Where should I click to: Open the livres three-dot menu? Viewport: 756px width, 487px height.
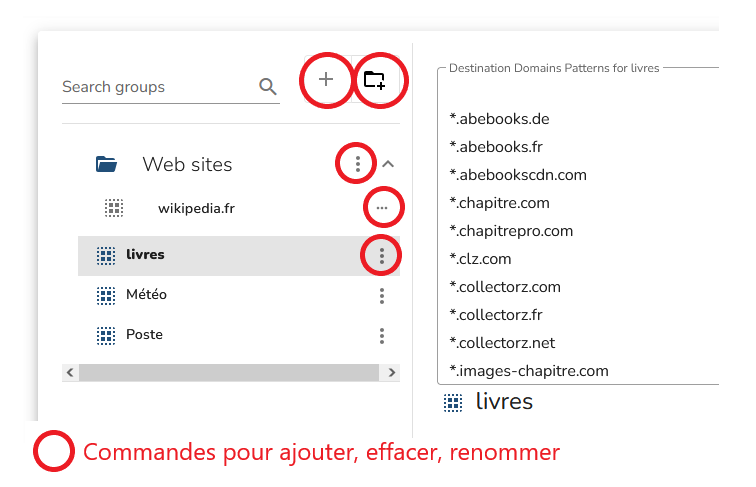click(381, 256)
